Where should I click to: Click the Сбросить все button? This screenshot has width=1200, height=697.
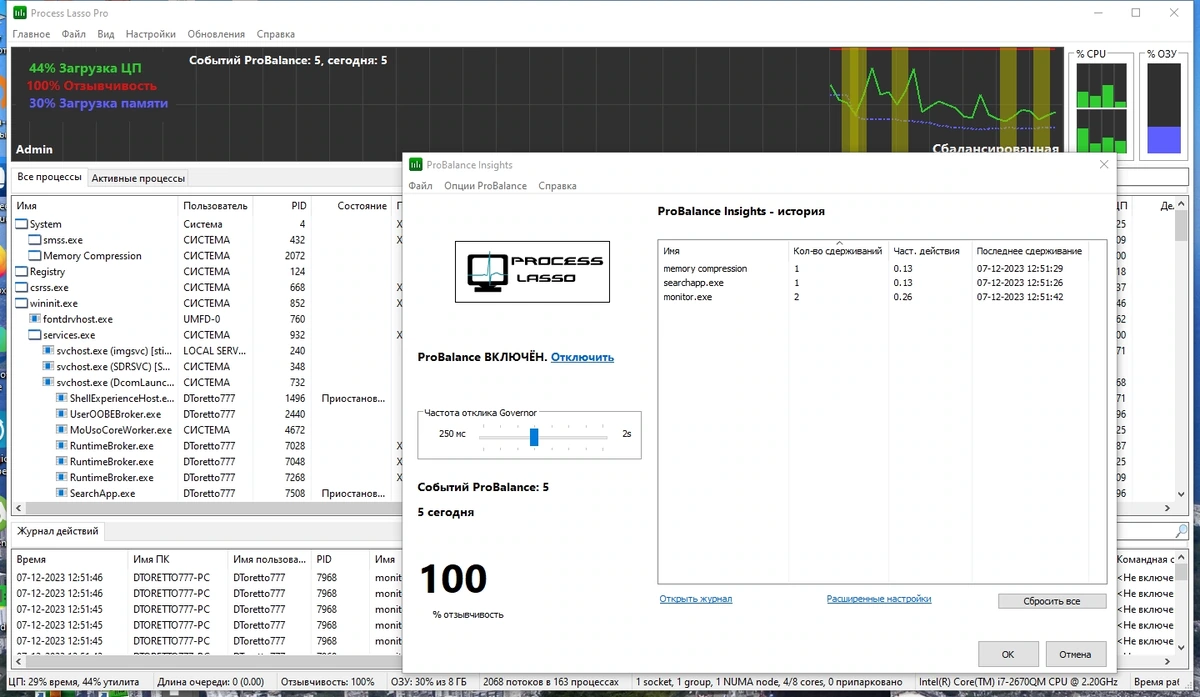[1052, 601]
